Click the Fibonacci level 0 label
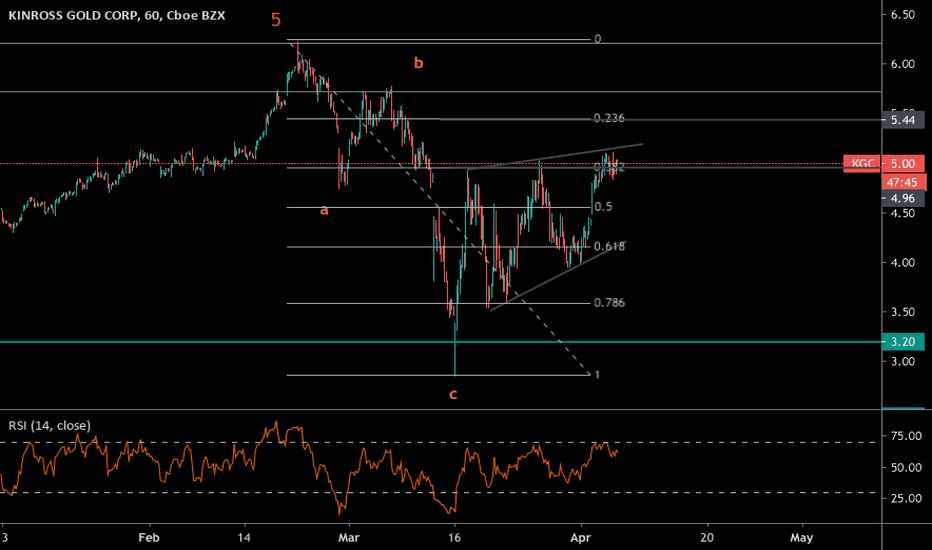The image size is (932, 550). pyautogui.click(x=597, y=39)
